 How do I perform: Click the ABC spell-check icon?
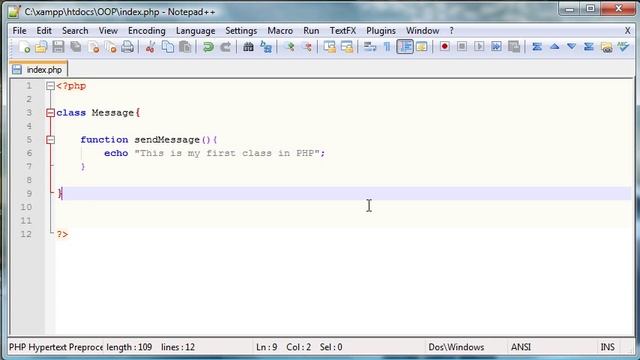point(623,47)
